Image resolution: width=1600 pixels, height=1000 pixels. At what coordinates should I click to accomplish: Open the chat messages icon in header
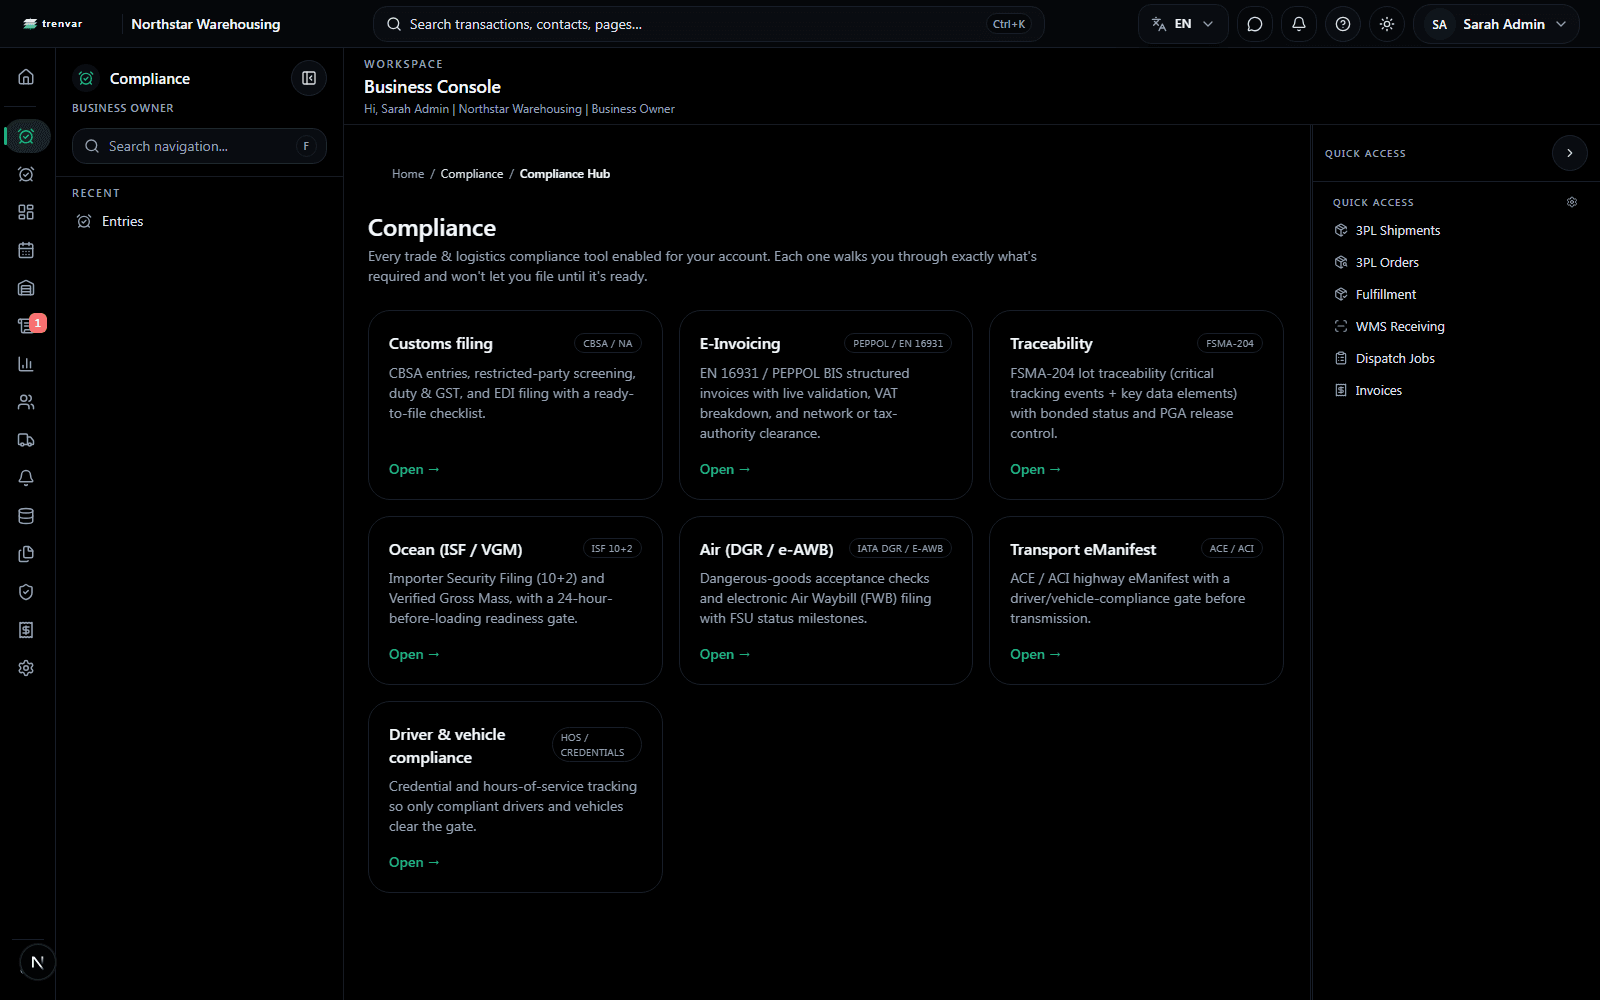click(1255, 24)
